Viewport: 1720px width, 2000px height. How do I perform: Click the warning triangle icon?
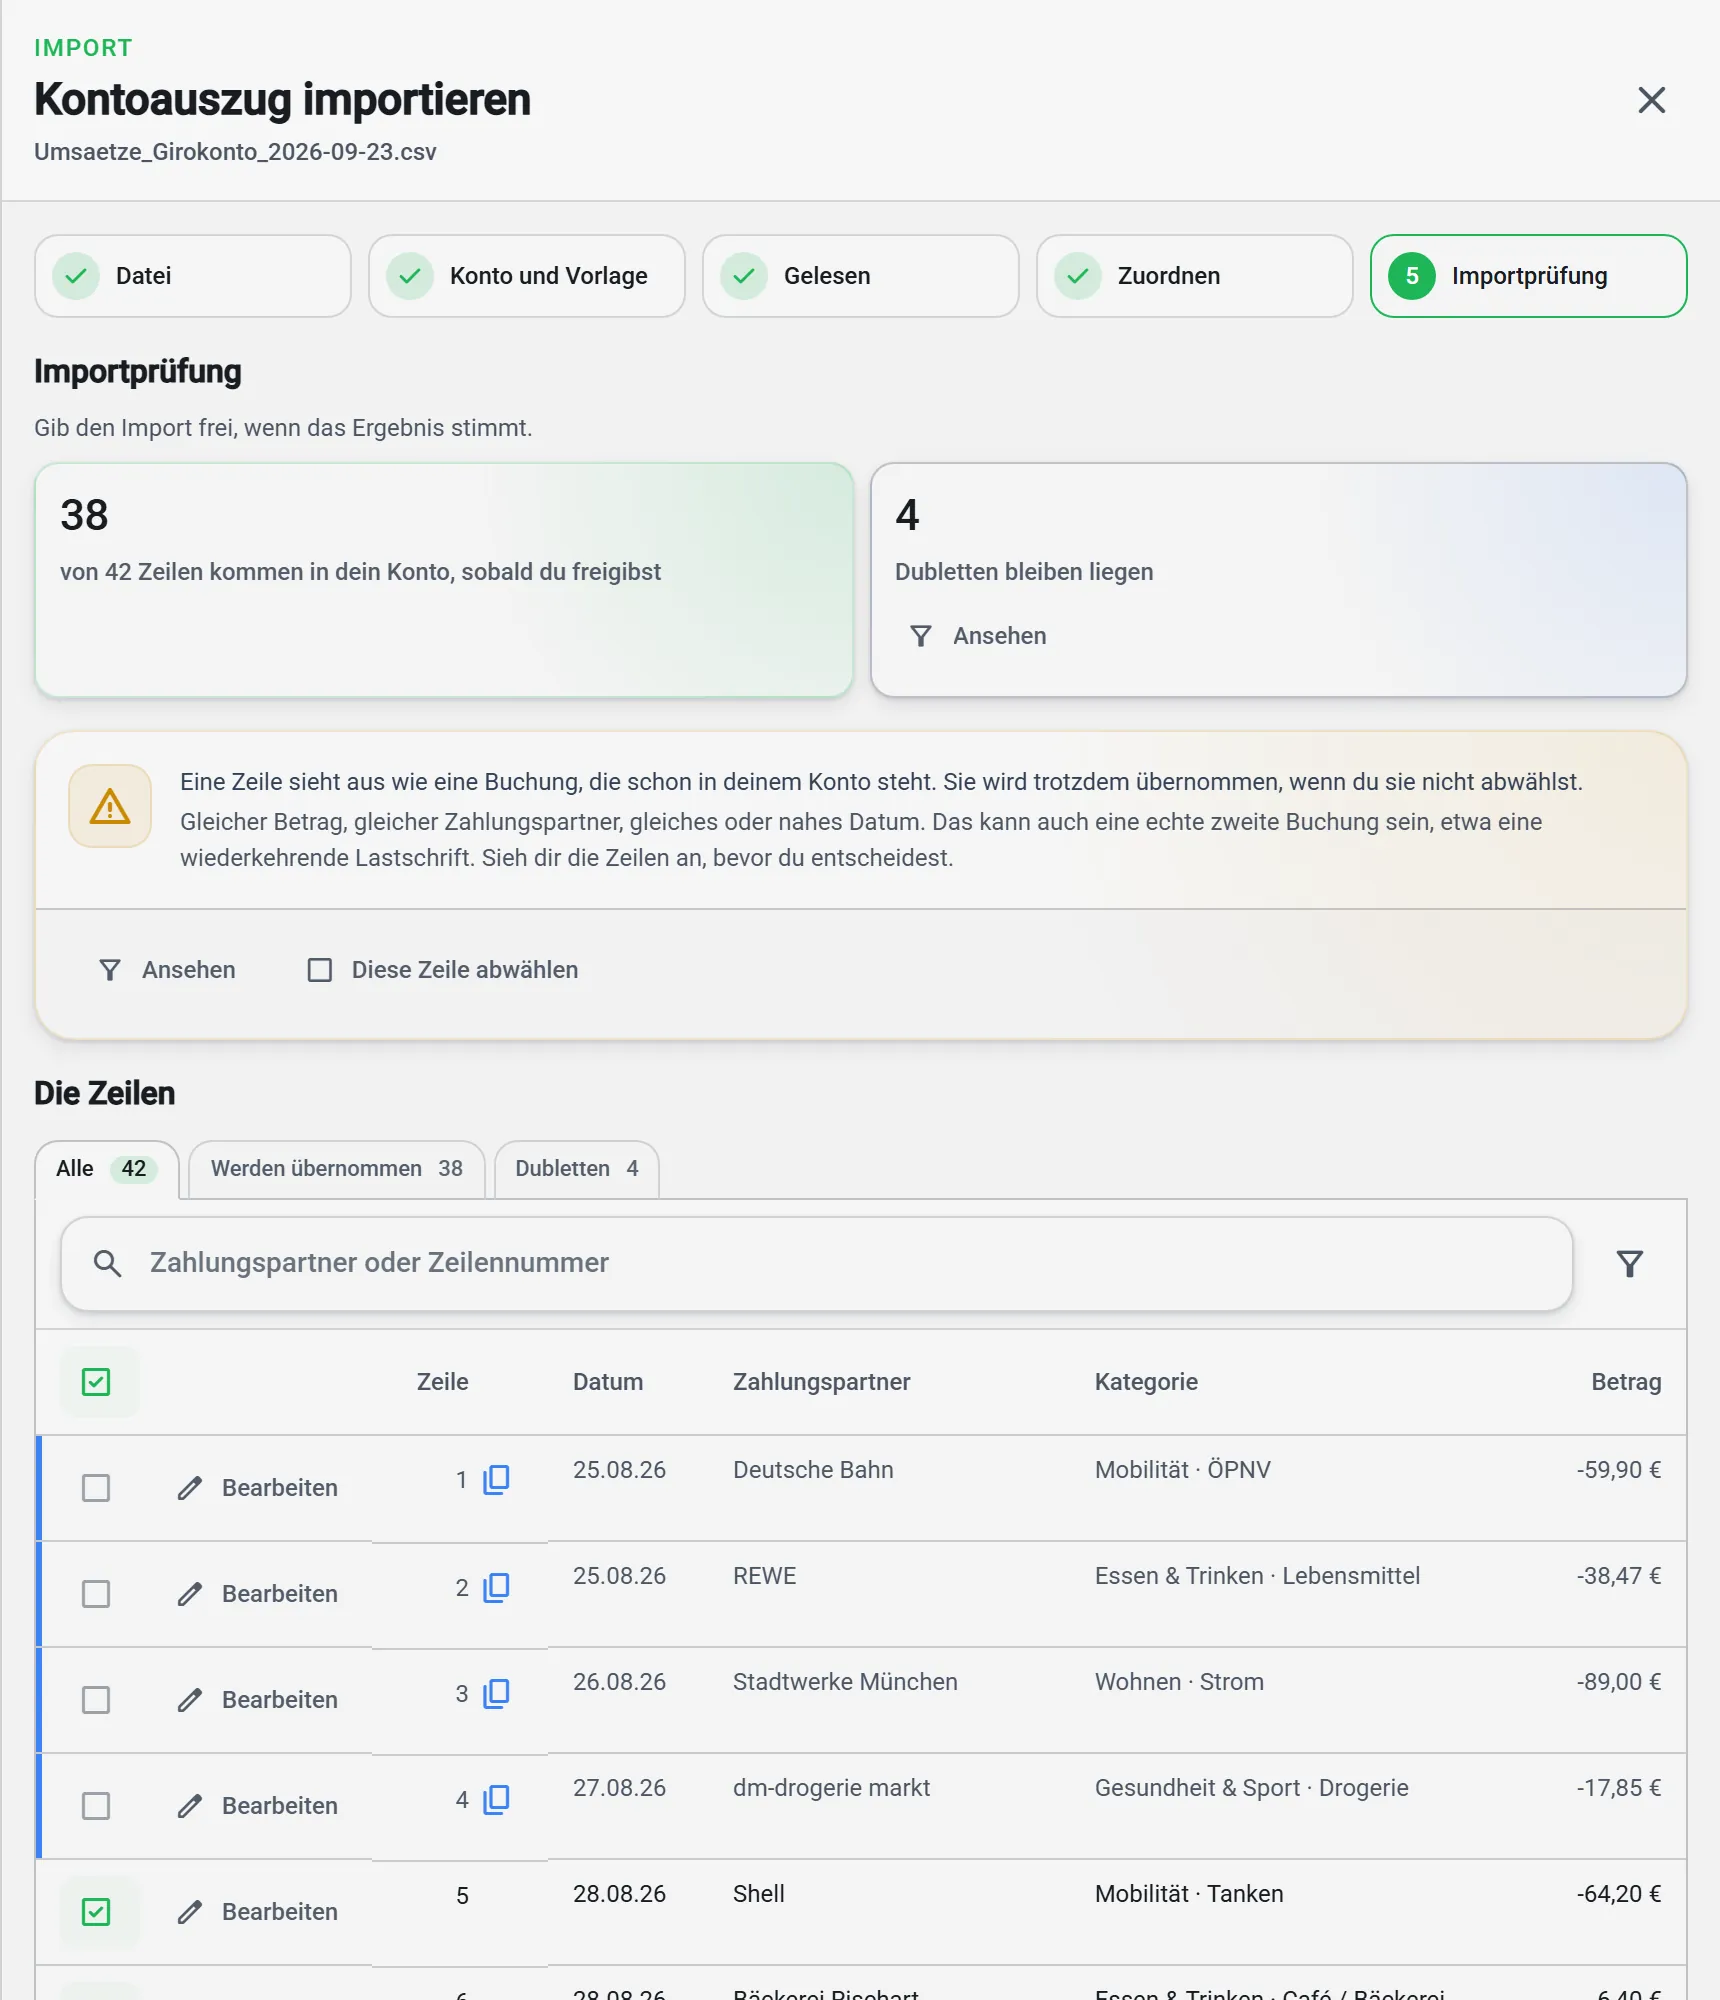click(110, 806)
